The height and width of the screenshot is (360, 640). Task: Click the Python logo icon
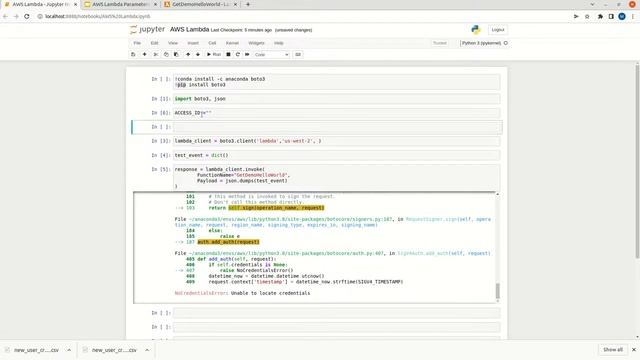(x=476, y=29)
